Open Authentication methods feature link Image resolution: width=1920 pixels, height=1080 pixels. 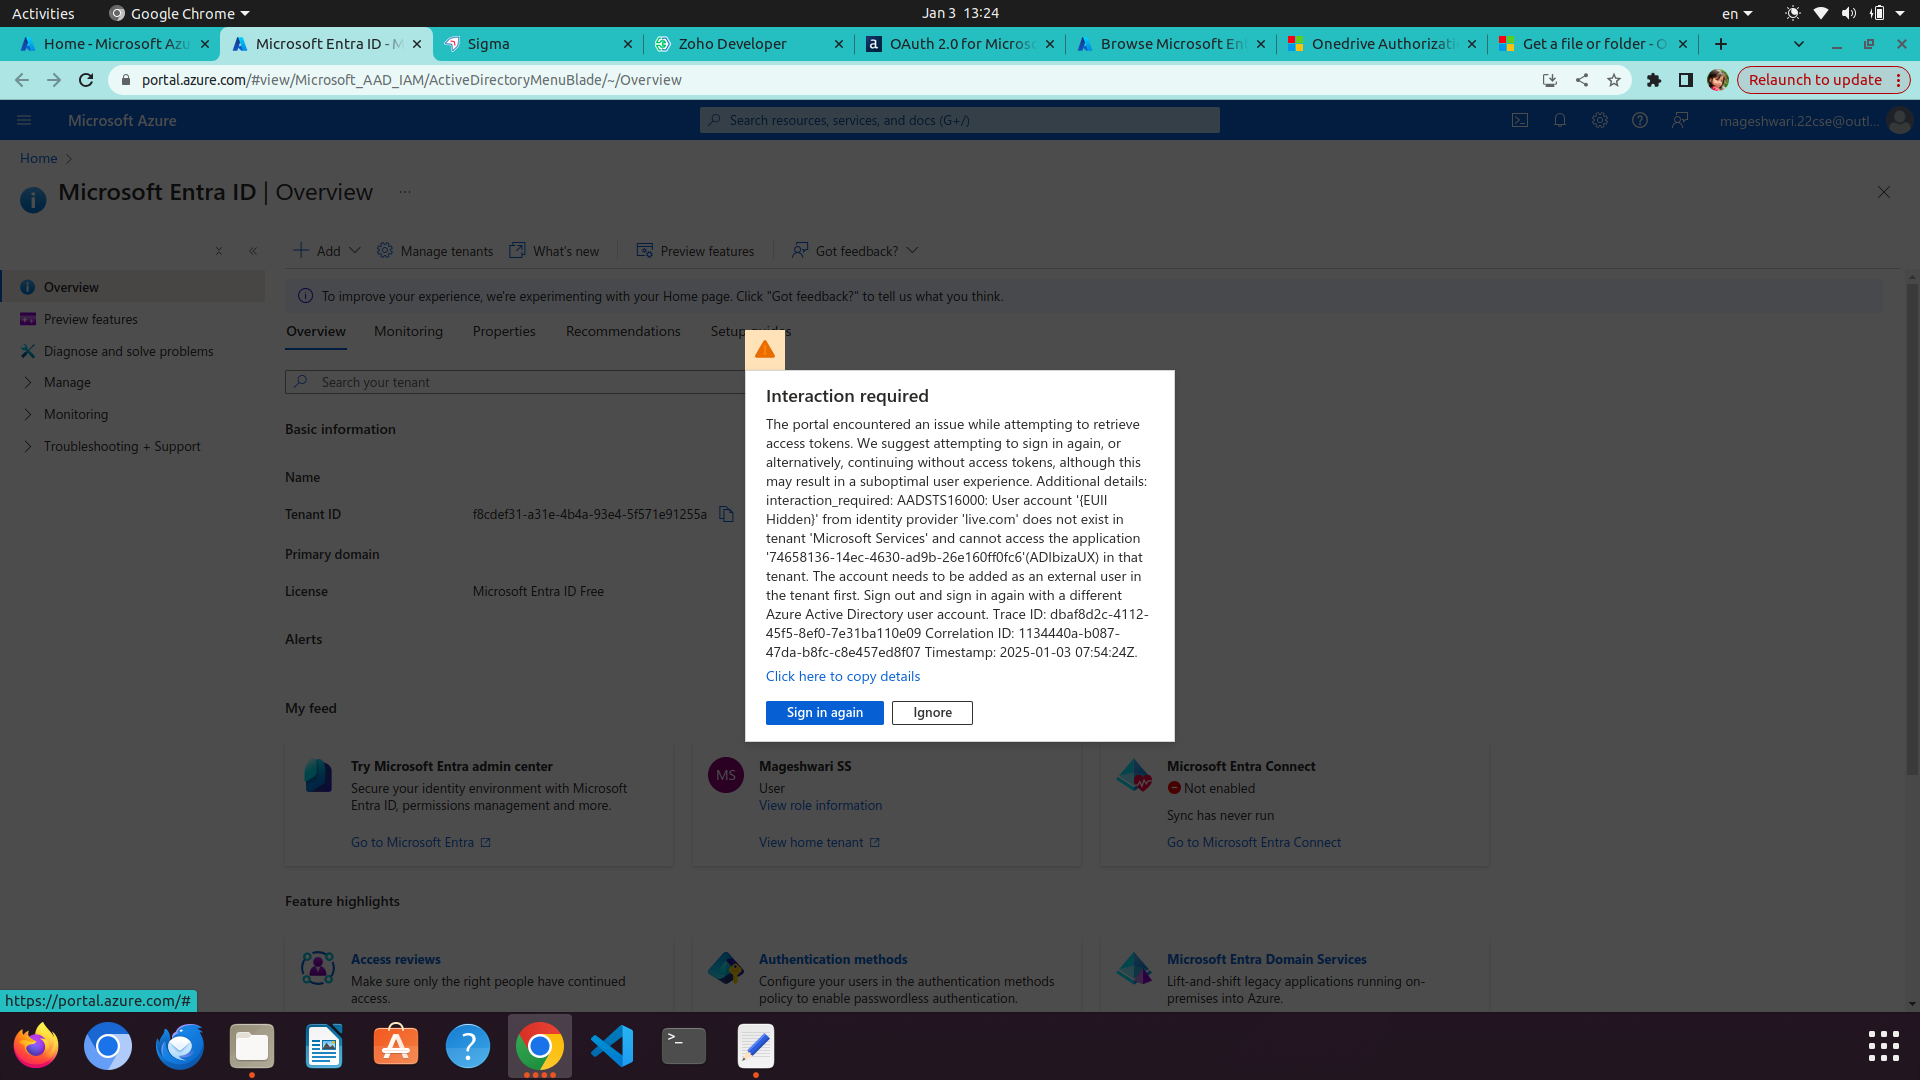click(833, 959)
